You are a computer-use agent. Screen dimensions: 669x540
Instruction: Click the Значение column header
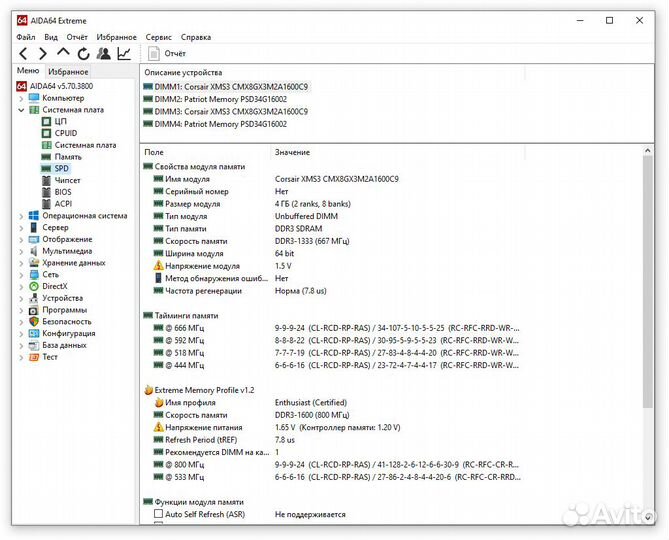pyautogui.click(x=292, y=152)
